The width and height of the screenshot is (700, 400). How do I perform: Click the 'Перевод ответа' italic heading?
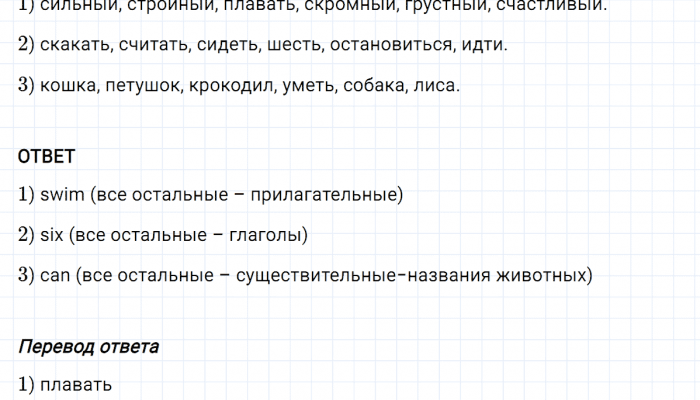(88, 346)
